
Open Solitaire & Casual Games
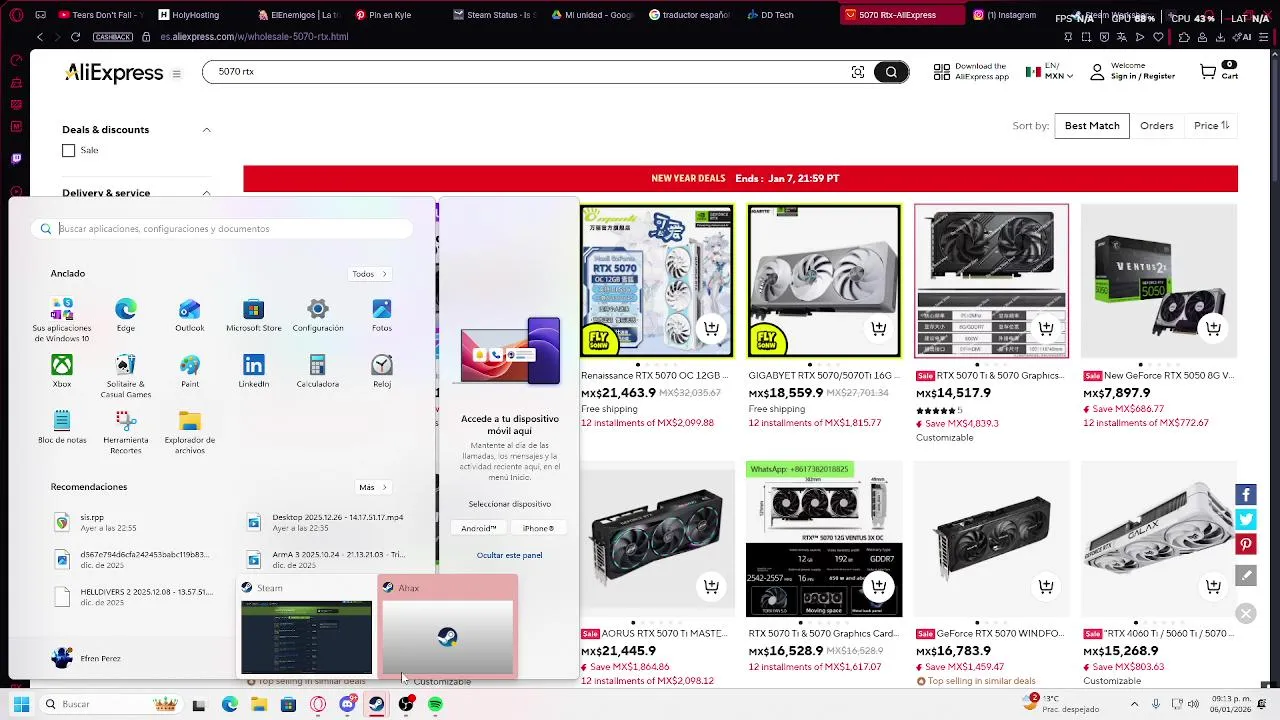click(x=126, y=376)
